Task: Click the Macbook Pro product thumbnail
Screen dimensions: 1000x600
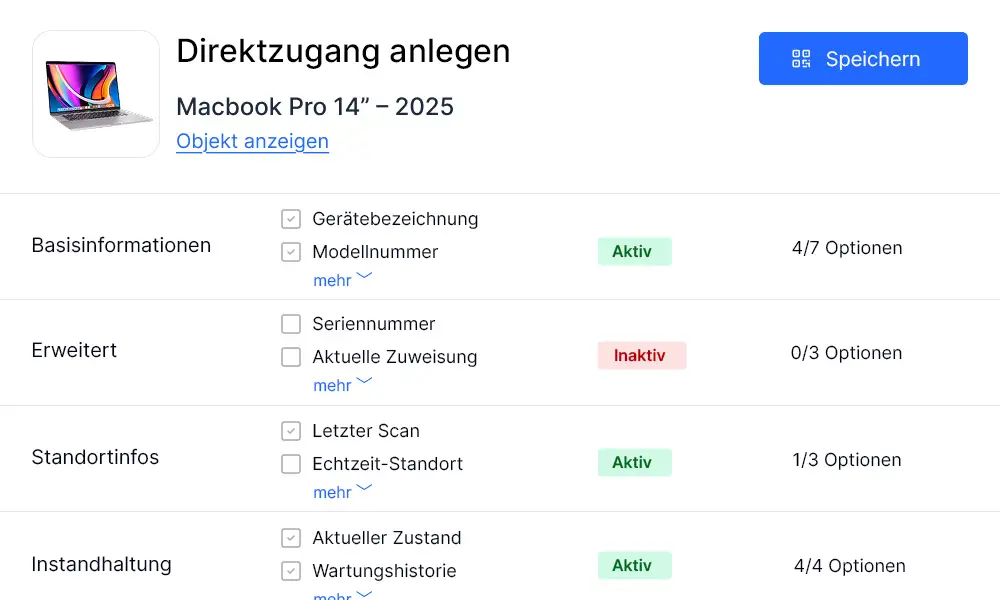Action: point(95,94)
